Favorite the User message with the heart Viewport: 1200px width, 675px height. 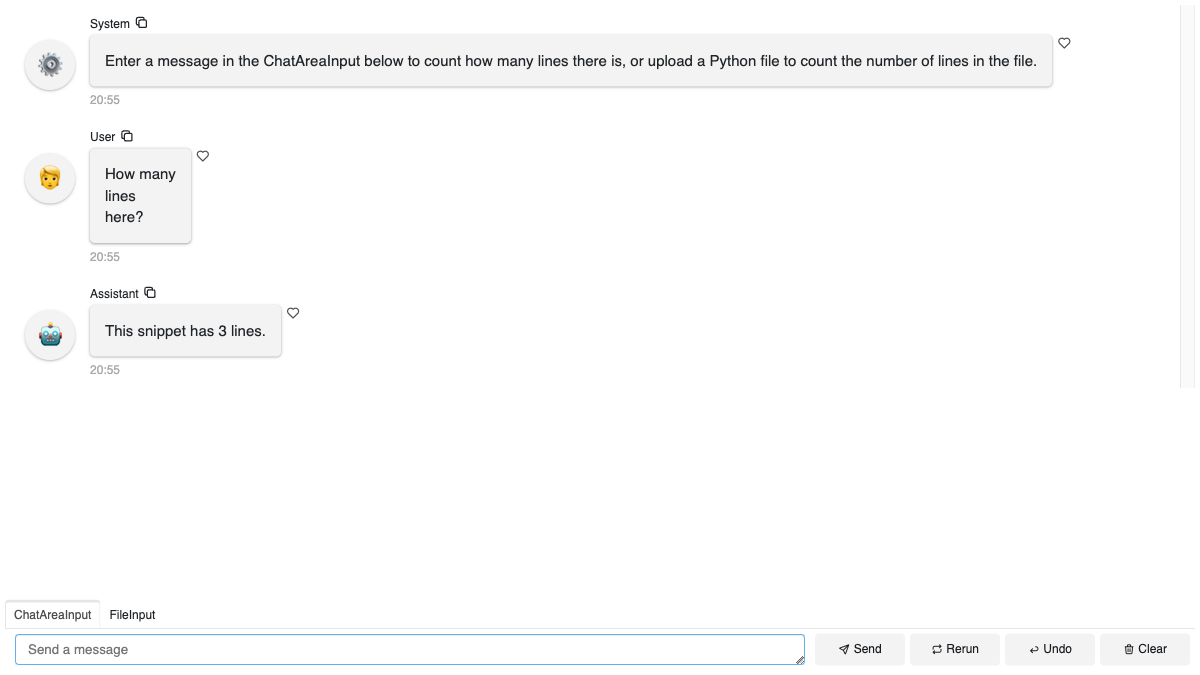coord(203,156)
